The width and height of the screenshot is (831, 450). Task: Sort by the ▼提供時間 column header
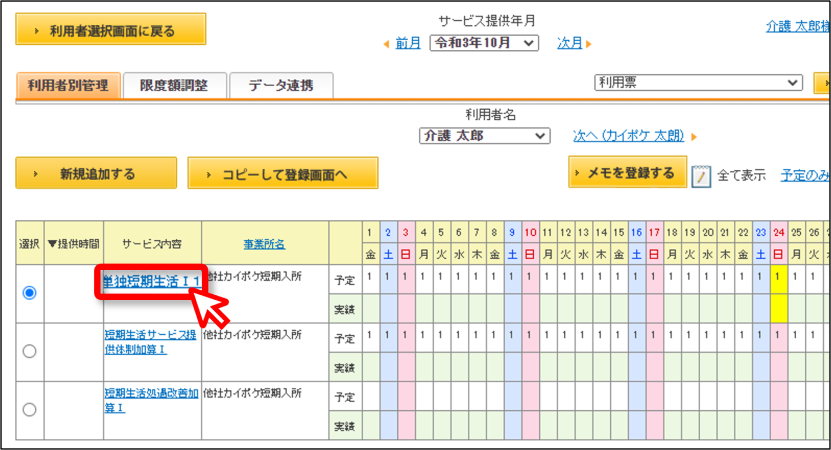click(x=74, y=244)
